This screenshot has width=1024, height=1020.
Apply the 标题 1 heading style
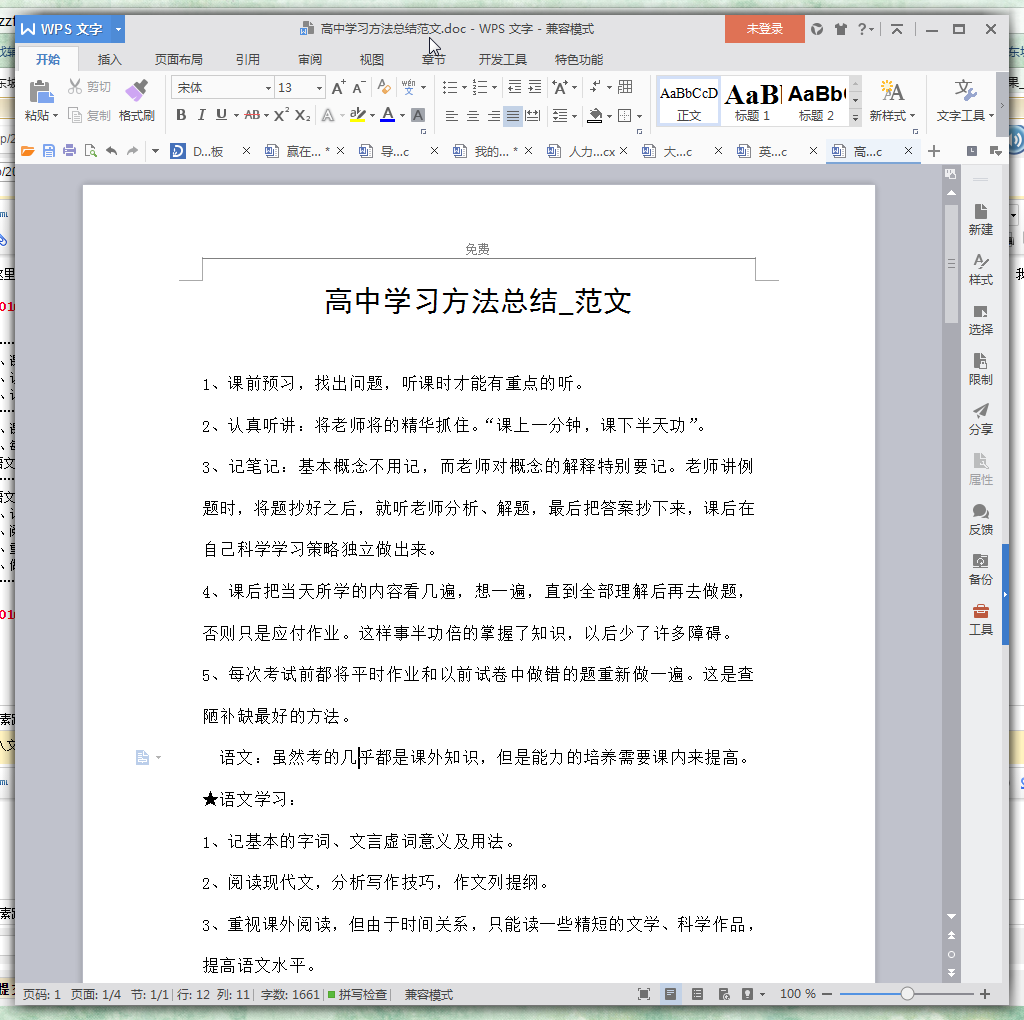752,101
